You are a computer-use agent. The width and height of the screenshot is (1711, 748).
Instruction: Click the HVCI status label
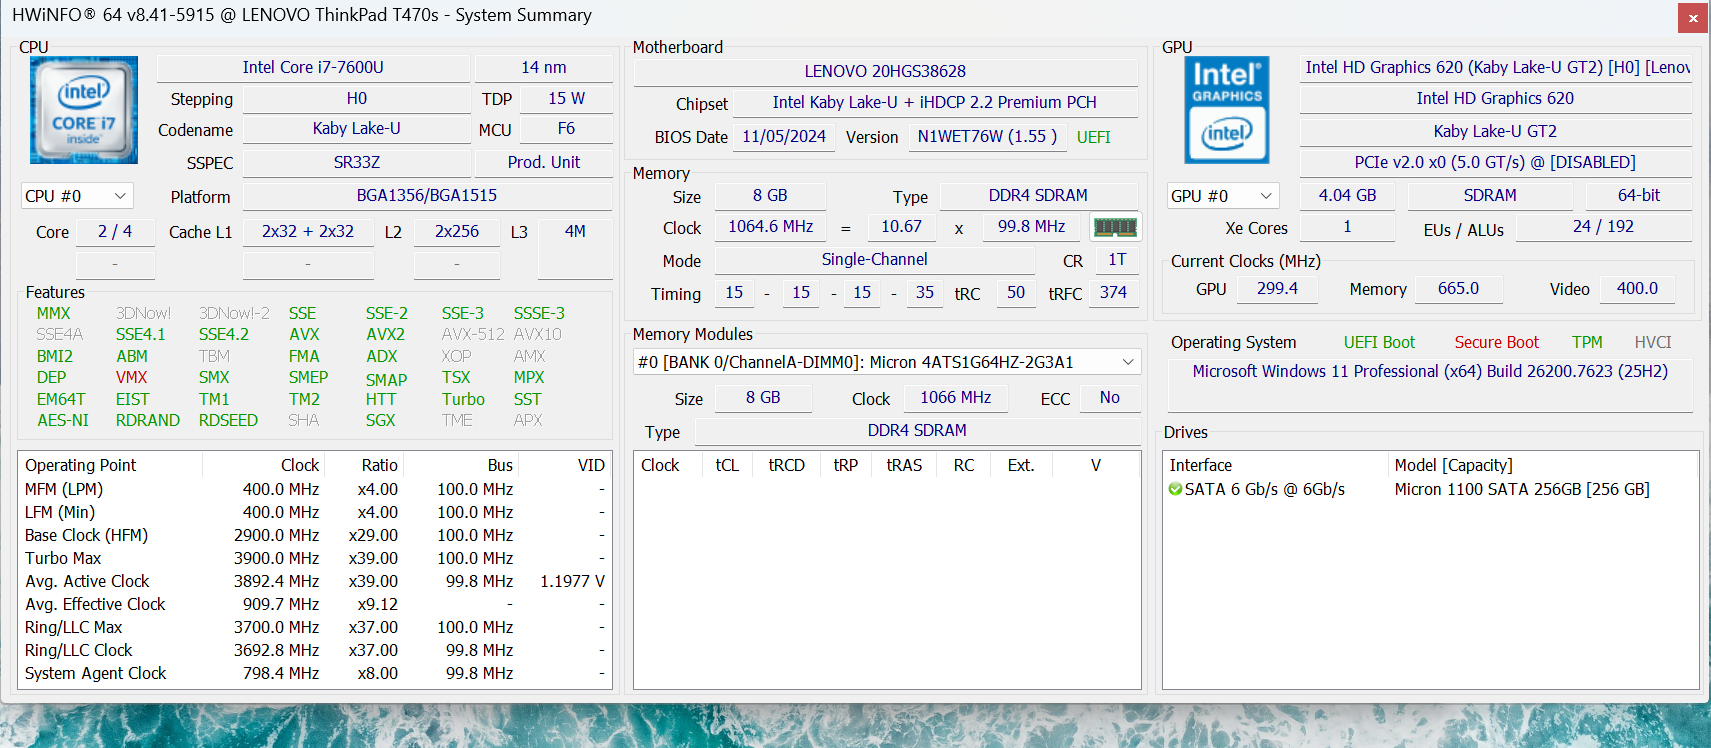[x=1653, y=343]
